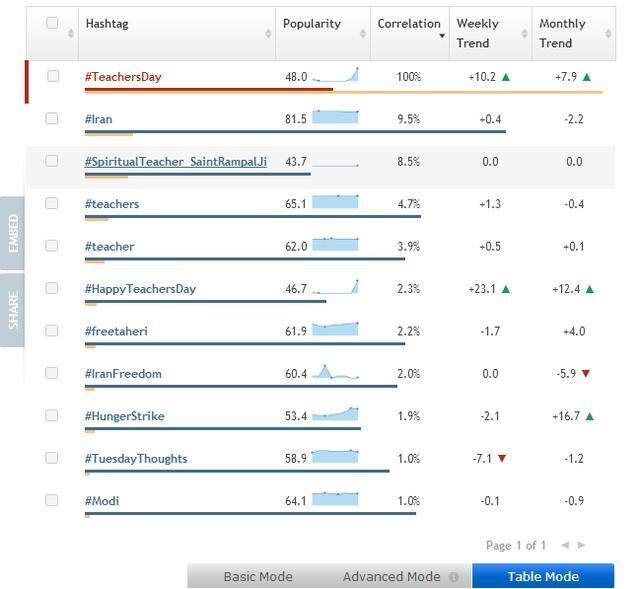Image resolution: width=640 pixels, height=589 pixels.
Task: Click the #IranFreedom popularity sparkline chart
Action: tap(335, 373)
